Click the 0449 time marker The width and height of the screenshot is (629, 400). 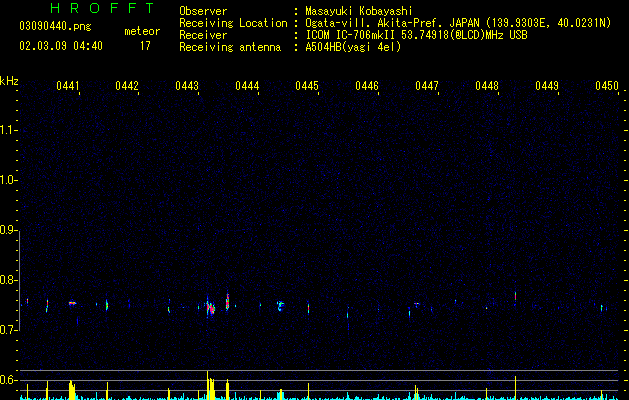click(547, 86)
